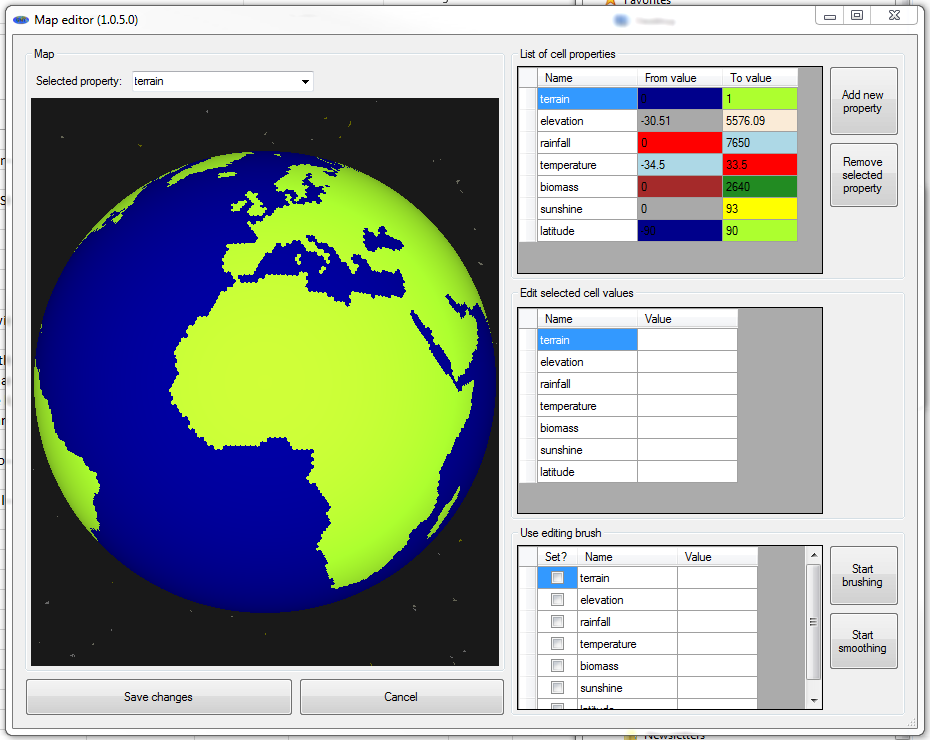Click Remove selected property button
Viewport: 930px width, 740px height.
(x=862, y=175)
